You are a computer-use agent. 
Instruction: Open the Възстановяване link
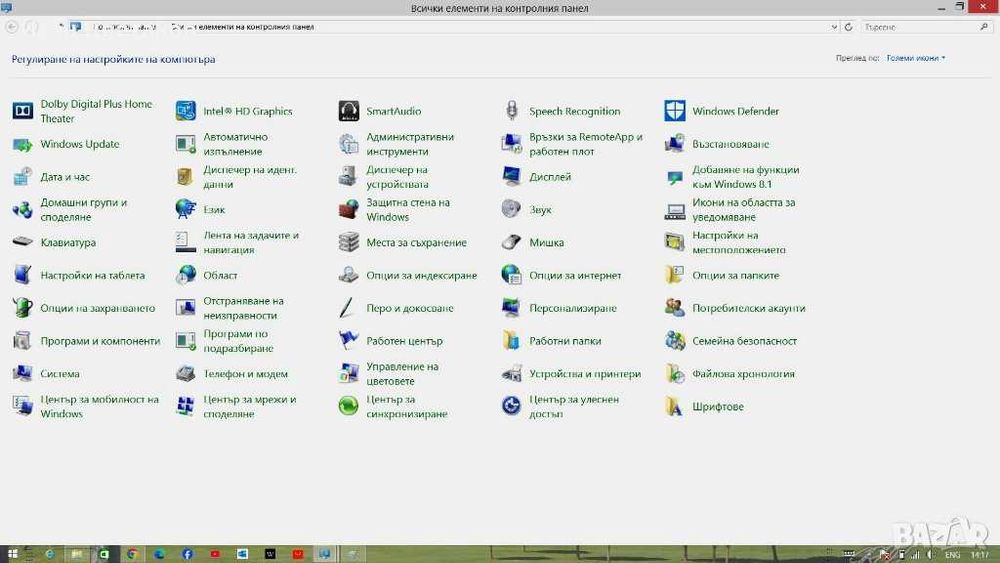coord(731,144)
